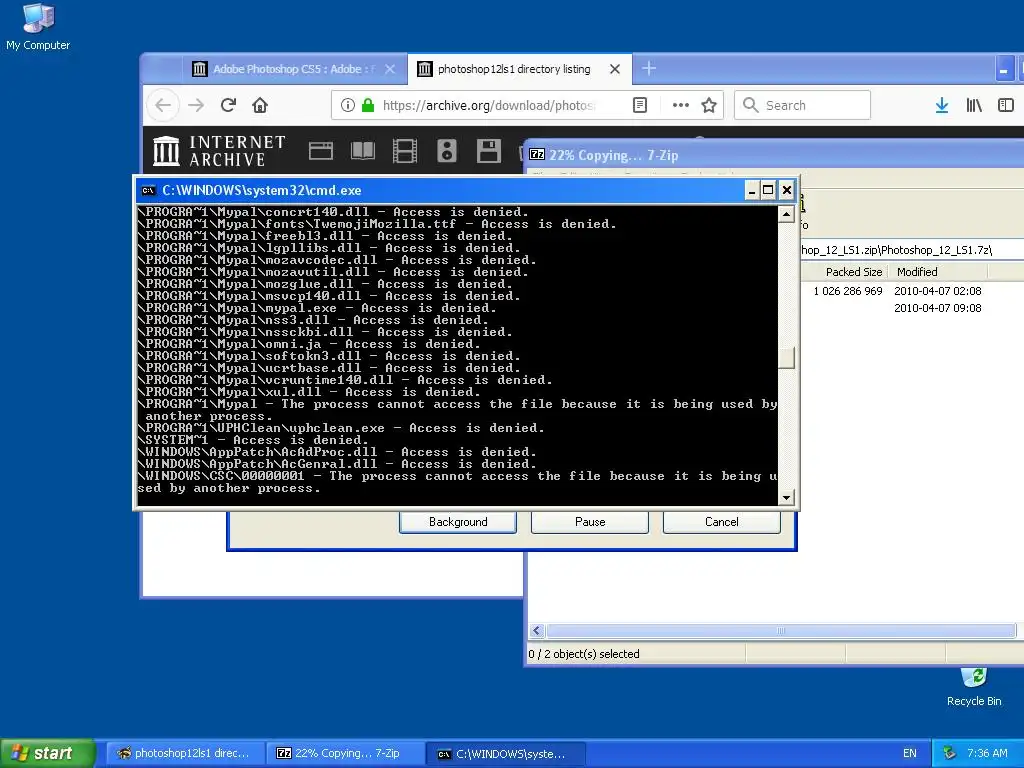Open the Windows start menu
Screen dimensions: 1024x768
[48, 753]
